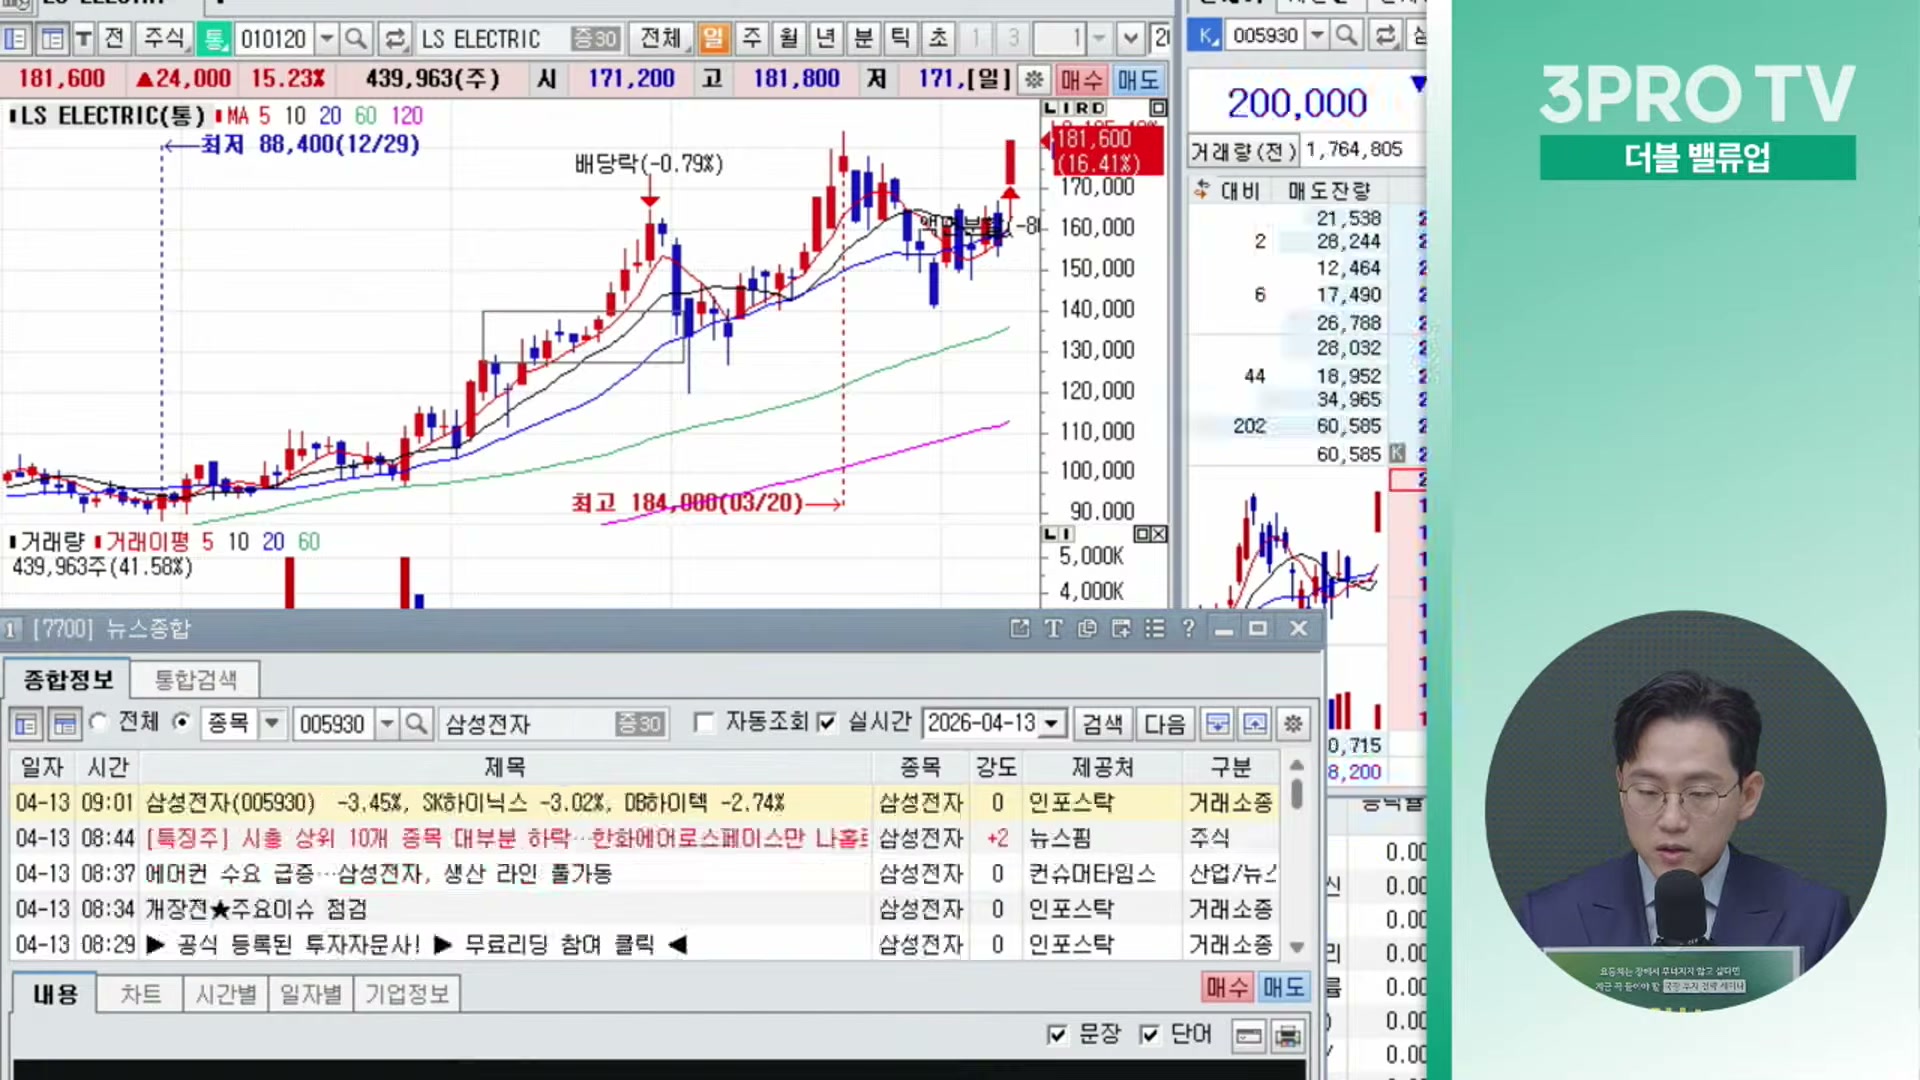1920x1080 pixels.
Task: Click the list view icon in news title bar
Action: click(1155, 628)
